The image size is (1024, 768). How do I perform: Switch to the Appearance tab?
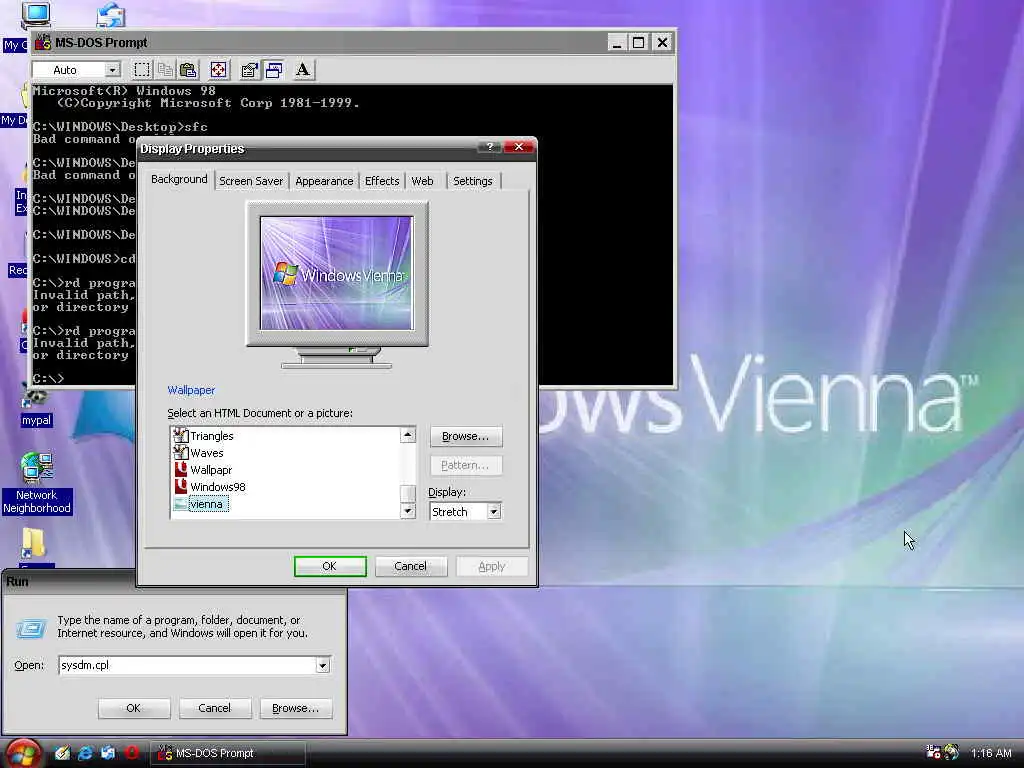click(324, 181)
